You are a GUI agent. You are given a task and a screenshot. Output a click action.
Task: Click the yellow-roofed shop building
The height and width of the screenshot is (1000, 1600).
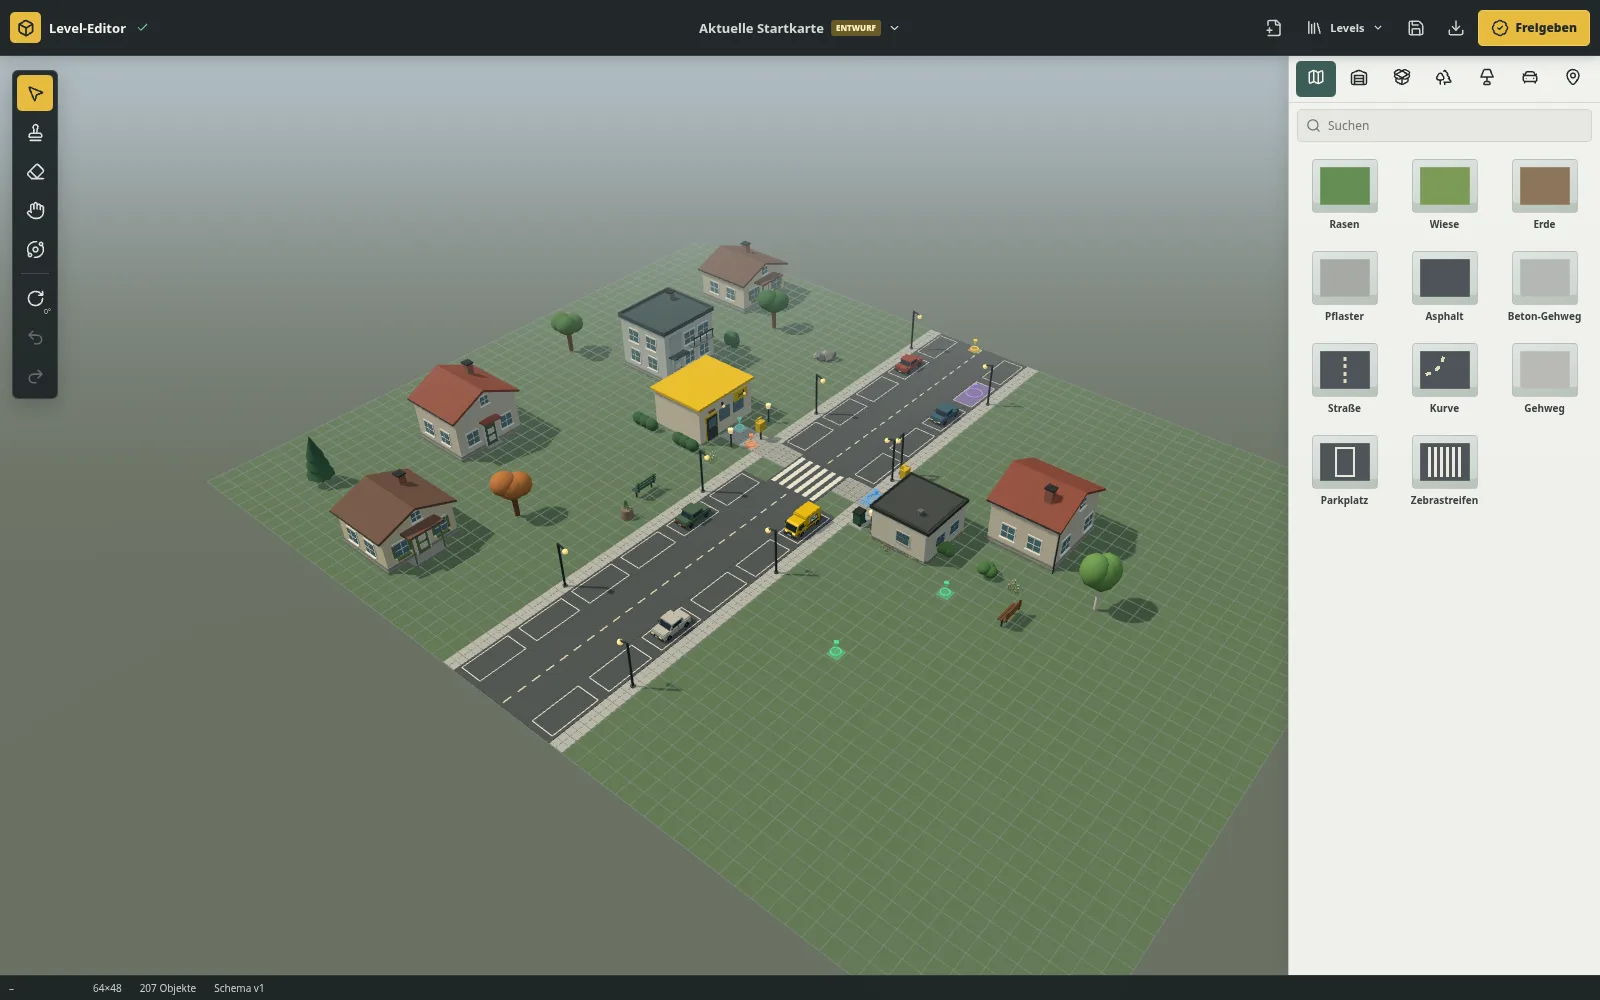(x=701, y=397)
